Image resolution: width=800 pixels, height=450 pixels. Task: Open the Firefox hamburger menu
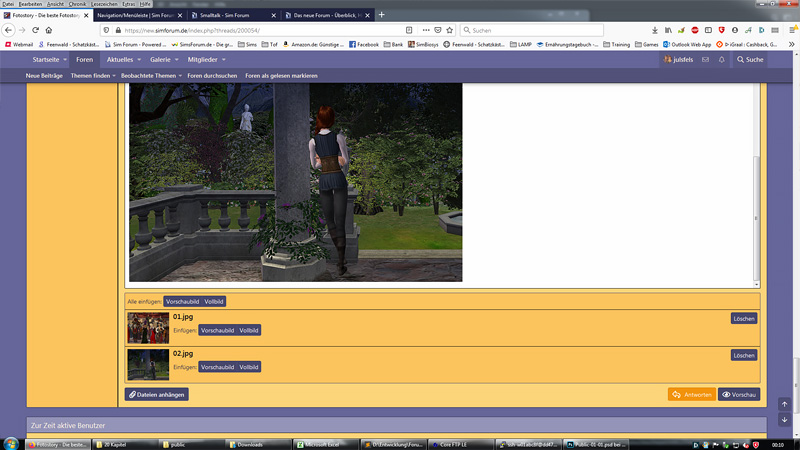(792, 31)
